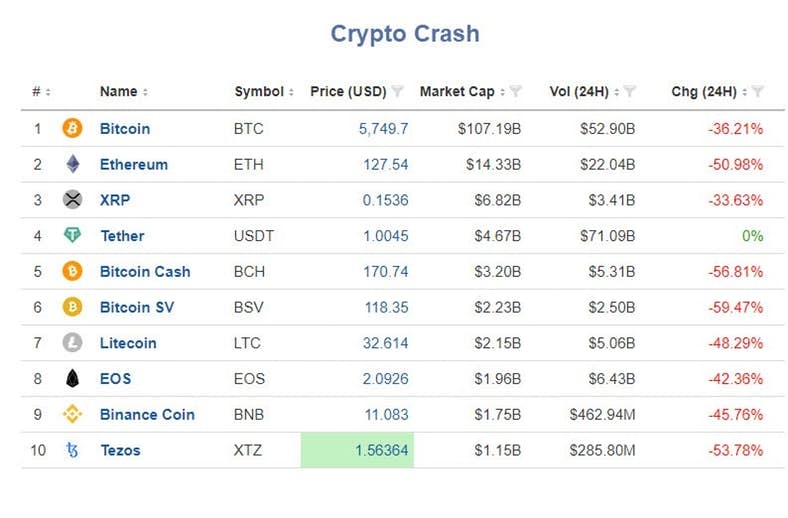Click the Bitcoin price value 5,749.7
The width and height of the screenshot is (788, 518).
383,128
